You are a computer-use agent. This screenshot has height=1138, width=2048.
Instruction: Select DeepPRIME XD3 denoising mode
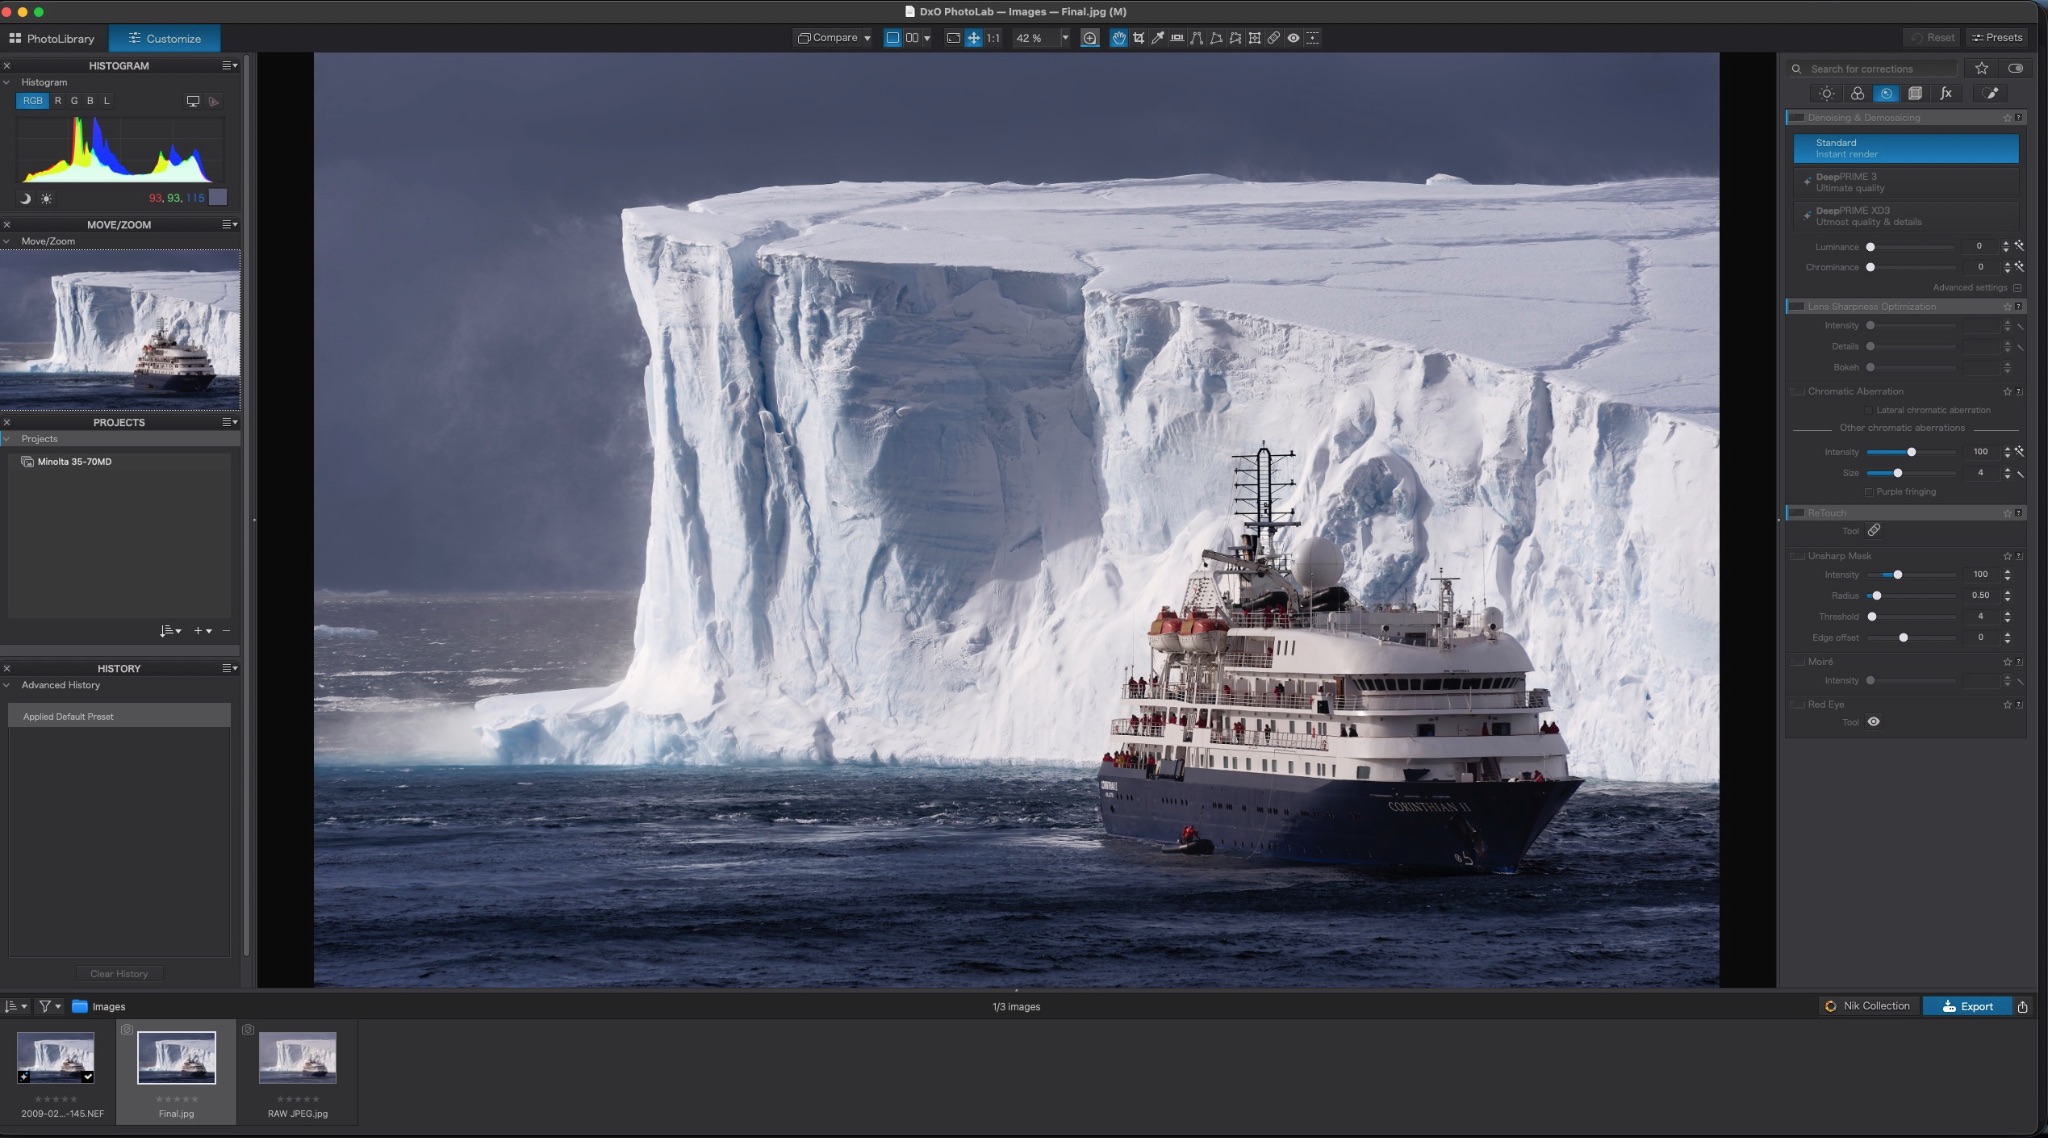pyautogui.click(x=1905, y=216)
